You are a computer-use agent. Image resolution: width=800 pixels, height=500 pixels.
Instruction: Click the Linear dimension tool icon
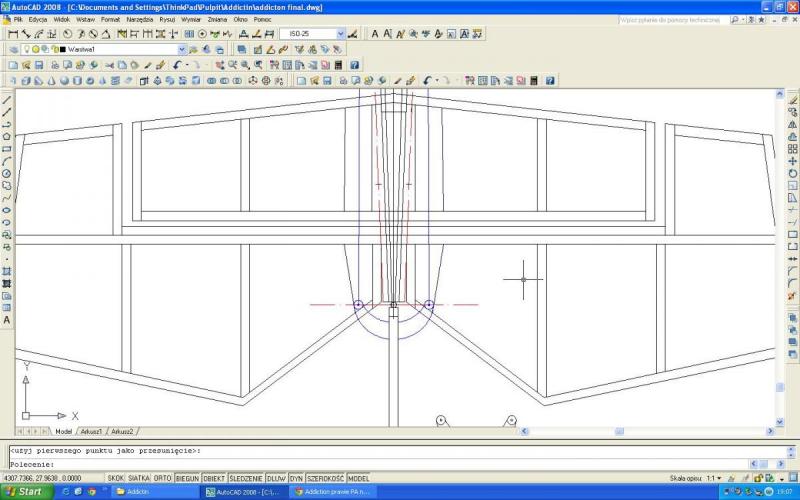(13, 34)
